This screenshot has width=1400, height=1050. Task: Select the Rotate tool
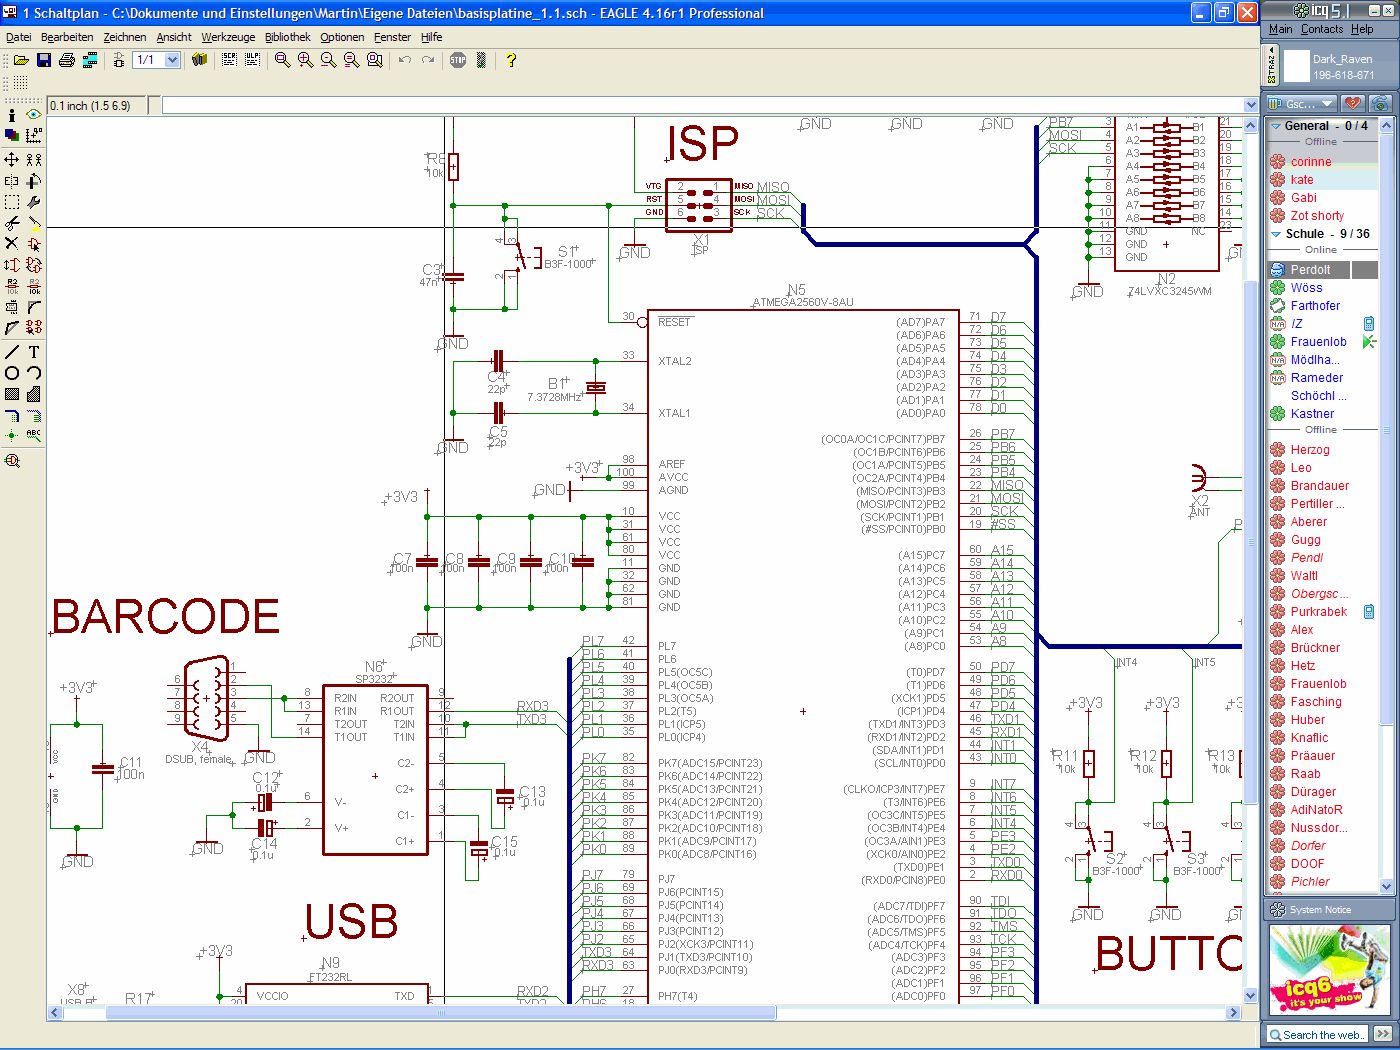click(x=34, y=181)
